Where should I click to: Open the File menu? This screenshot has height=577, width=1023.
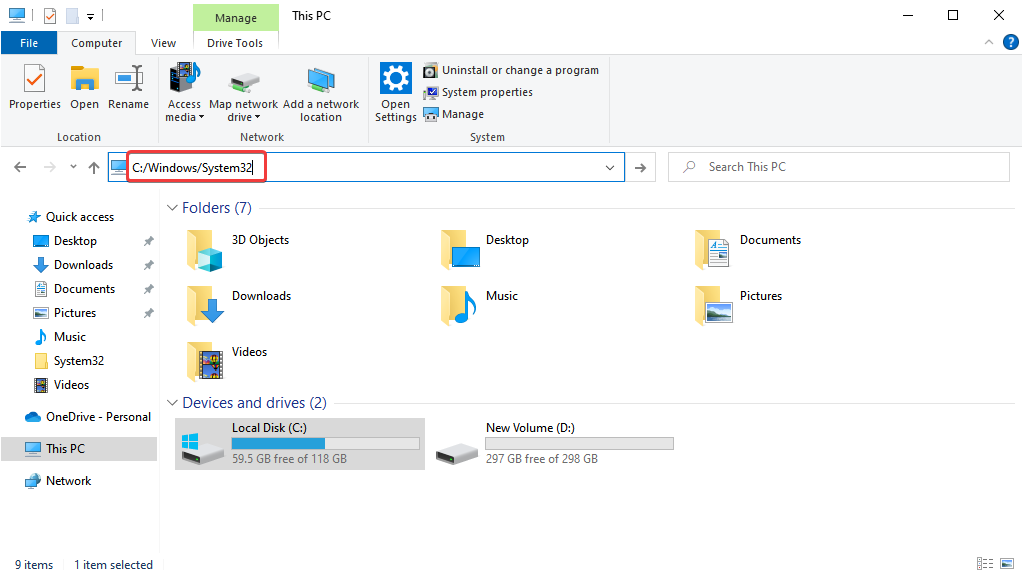(29, 43)
